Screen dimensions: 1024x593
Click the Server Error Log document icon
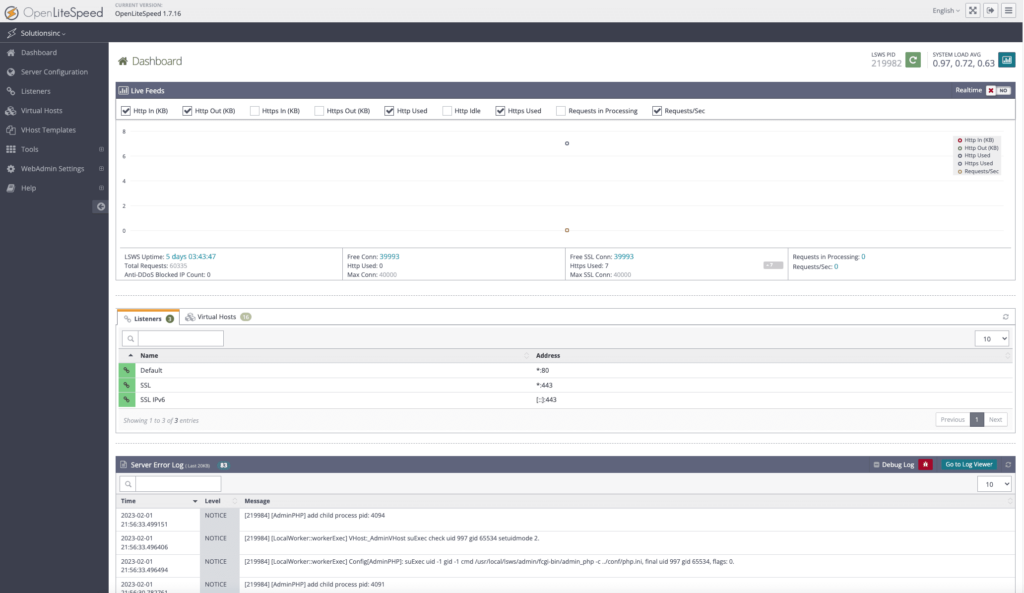(123, 465)
